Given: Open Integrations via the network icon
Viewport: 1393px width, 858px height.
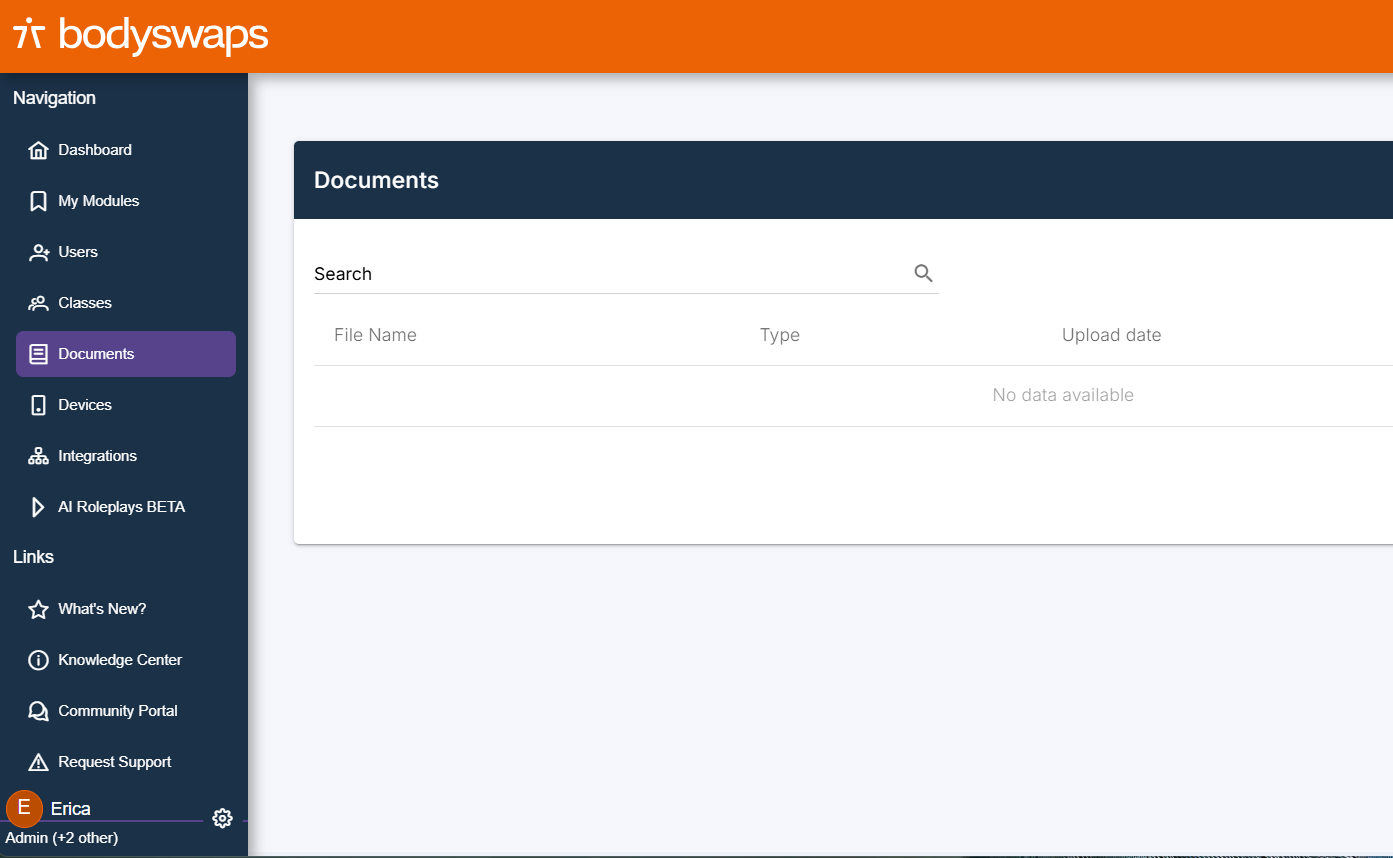Looking at the screenshot, I should [38, 455].
